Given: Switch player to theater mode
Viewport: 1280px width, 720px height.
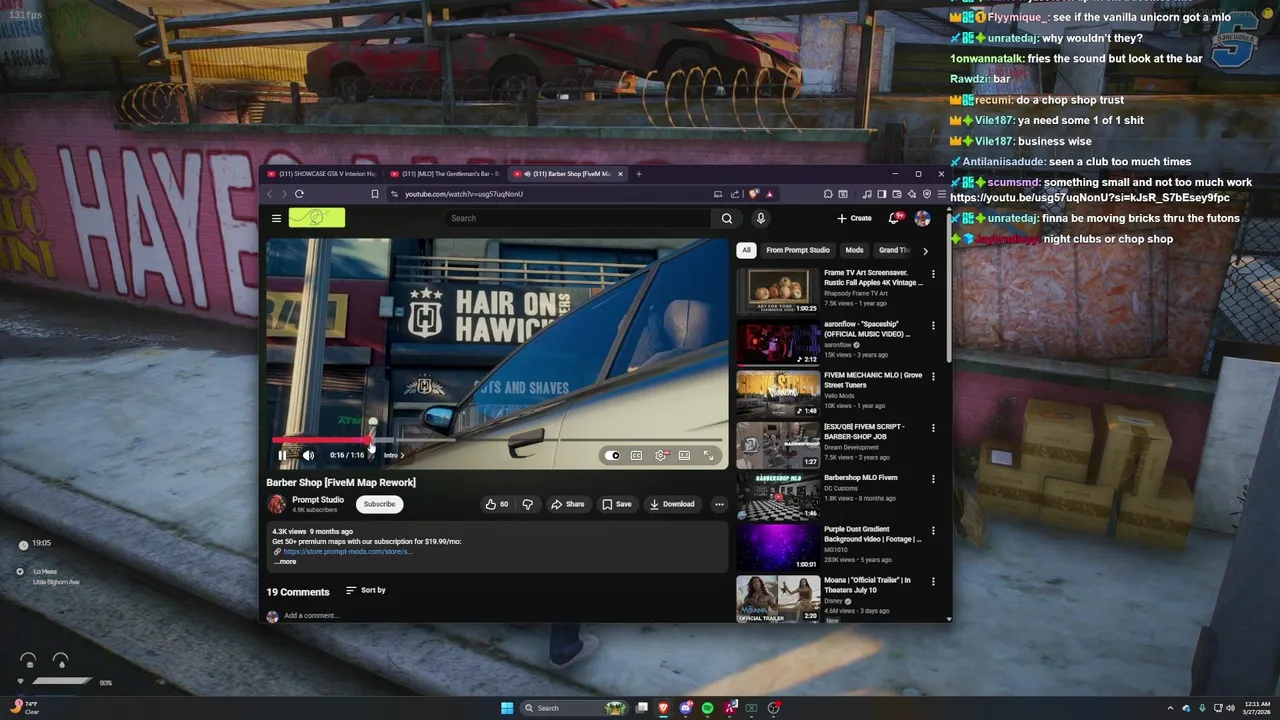Looking at the screenshot, I should coord(684,455).
